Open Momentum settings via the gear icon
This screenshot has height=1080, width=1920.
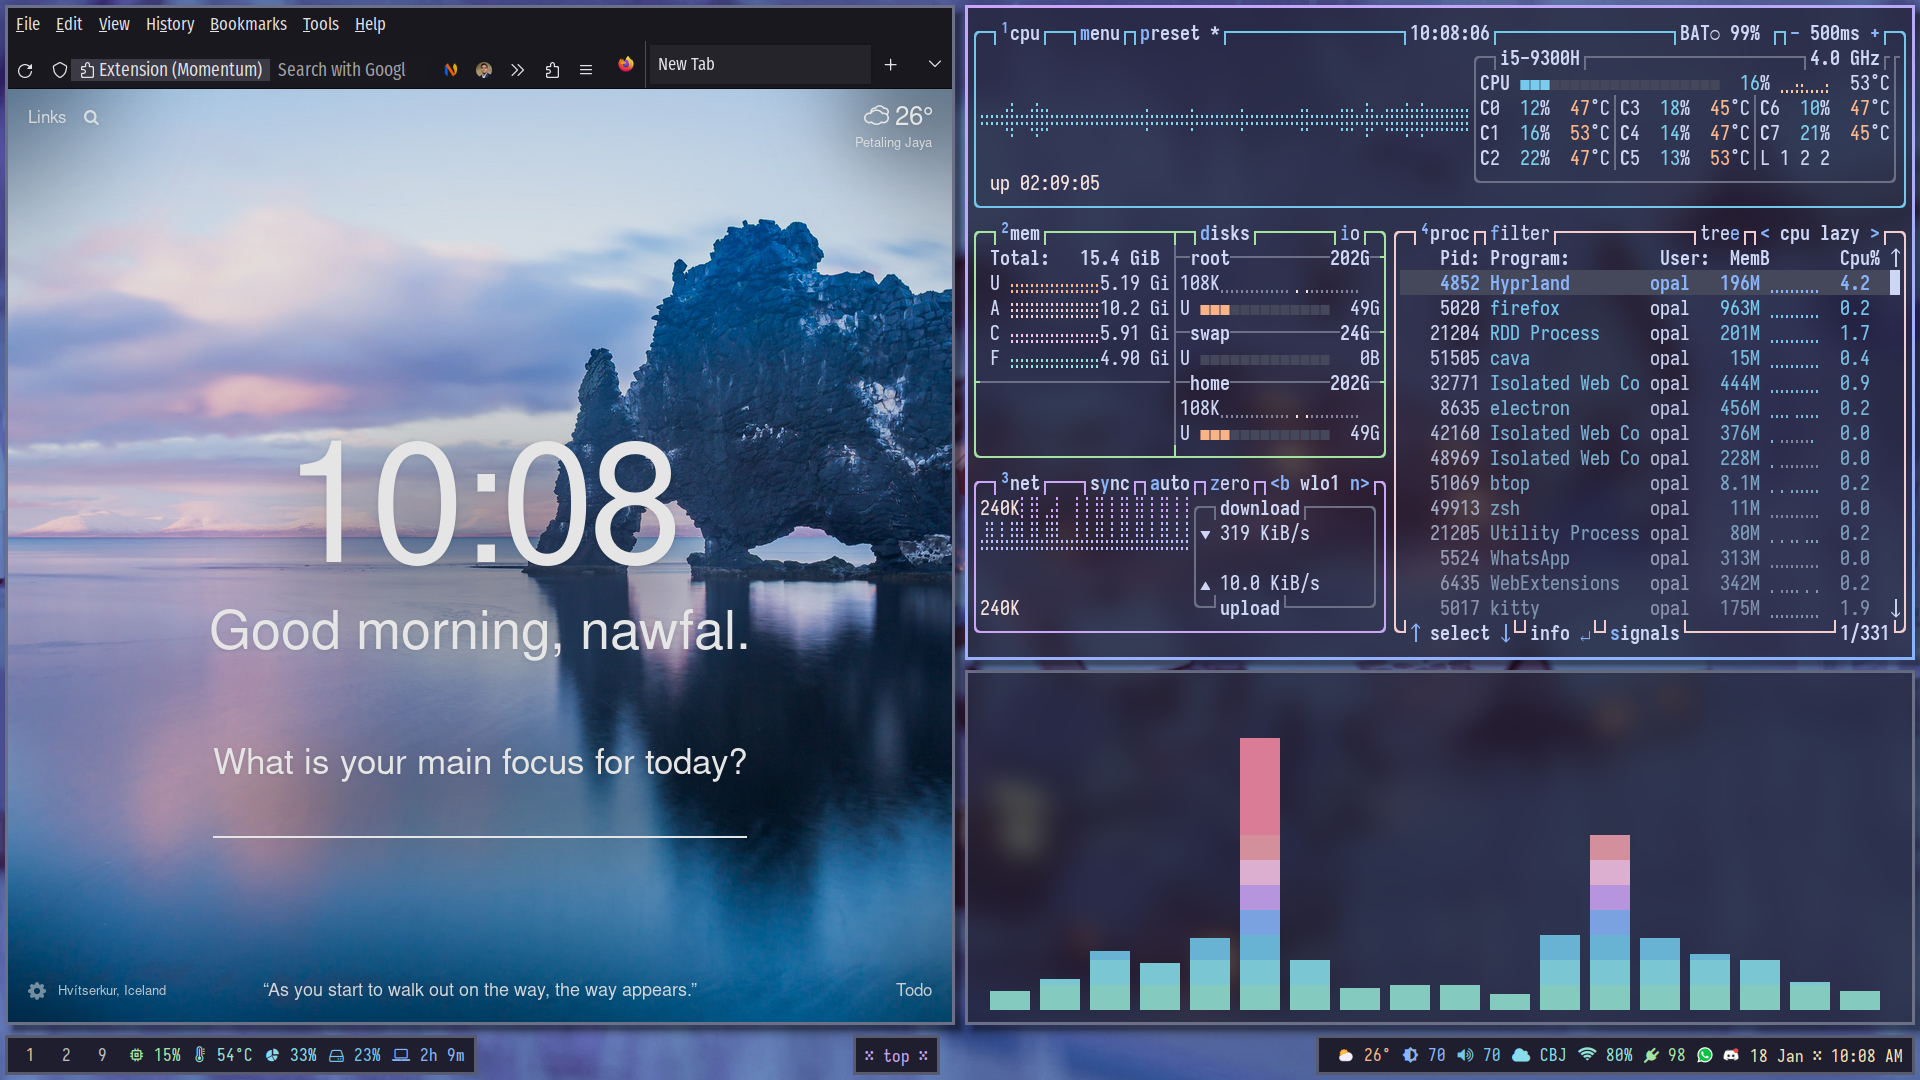[x=36, y=990]
